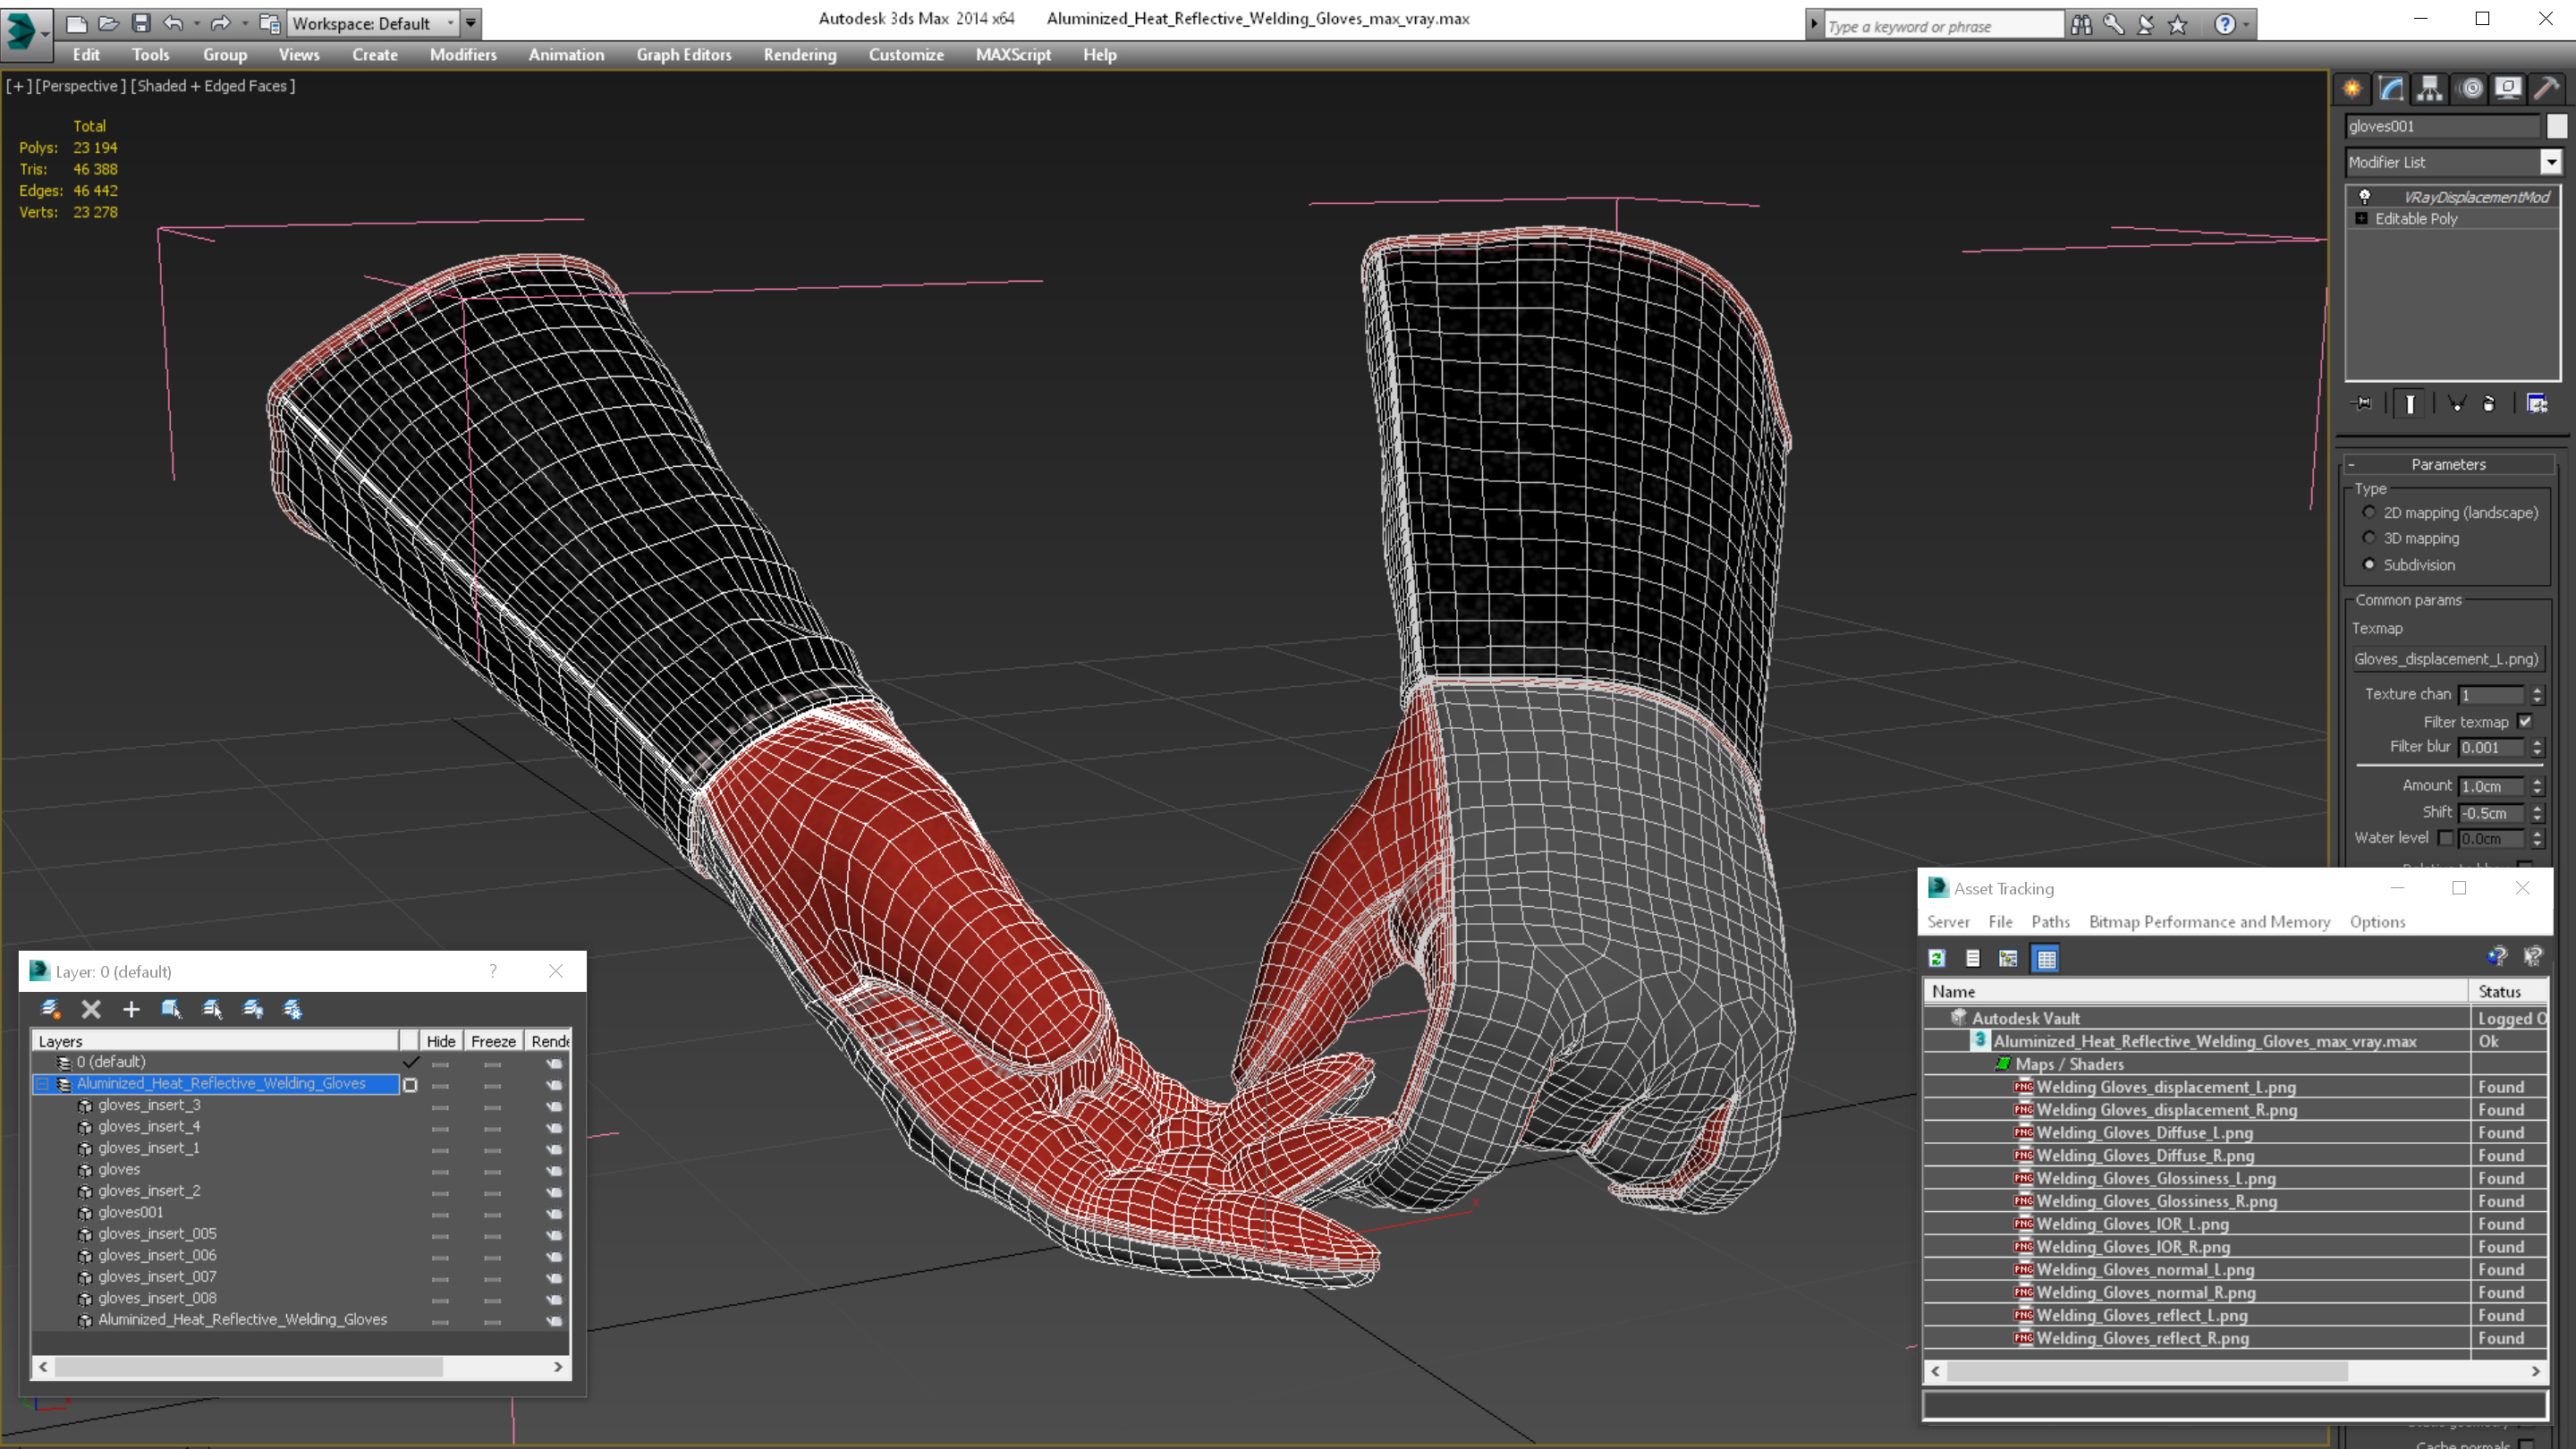
Task: Click Freeze/Unfreeze All Layers icon
Action: coord(292,1009)
